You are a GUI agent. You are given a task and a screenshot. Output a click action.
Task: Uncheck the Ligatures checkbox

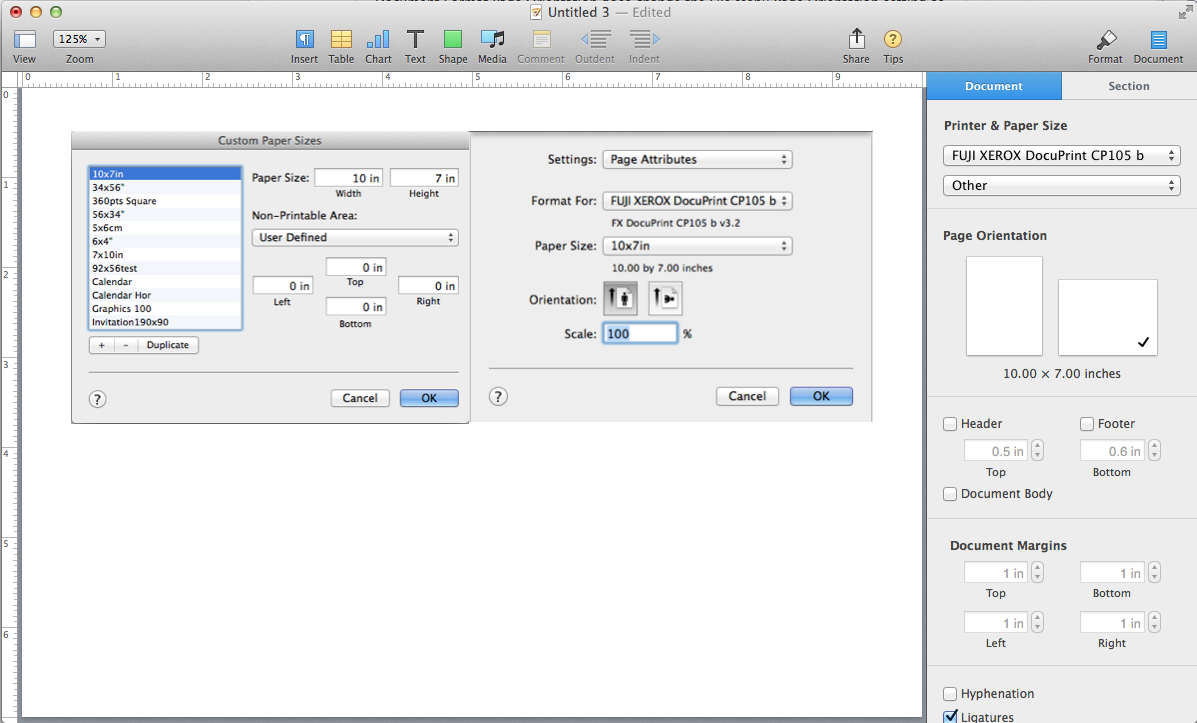[x=950, y=717]
